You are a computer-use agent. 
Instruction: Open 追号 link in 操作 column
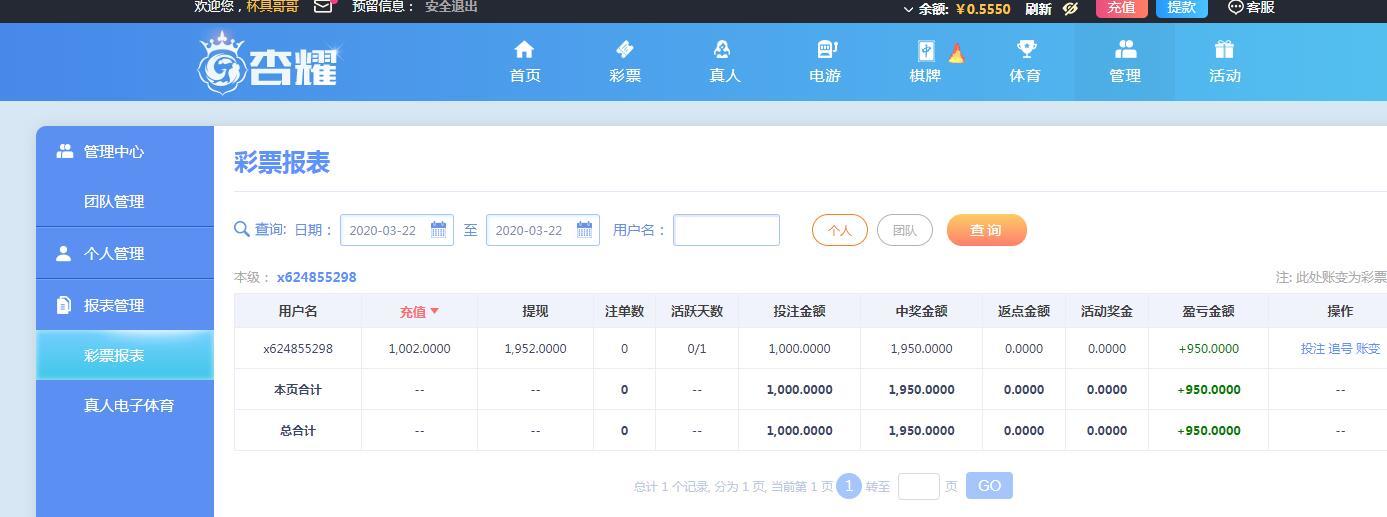coord(1340,349)
